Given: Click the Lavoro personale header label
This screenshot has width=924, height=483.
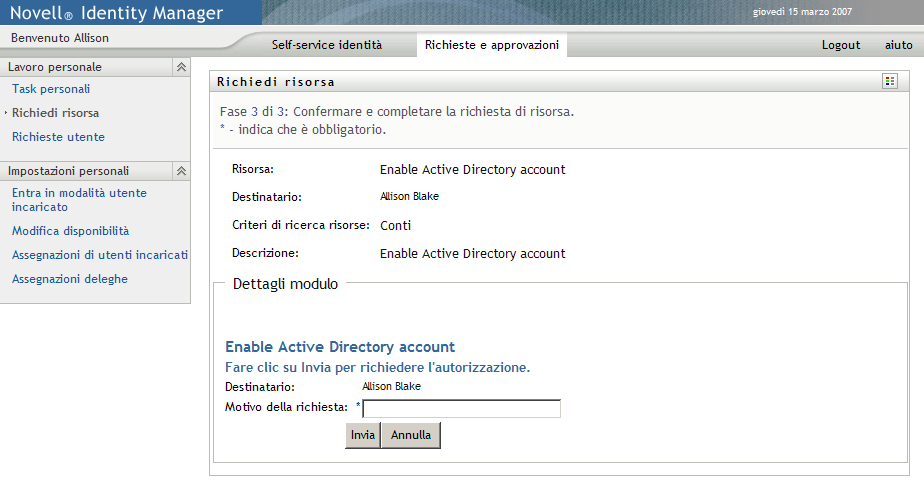Looking at the screenshot, I should (55, 67).
